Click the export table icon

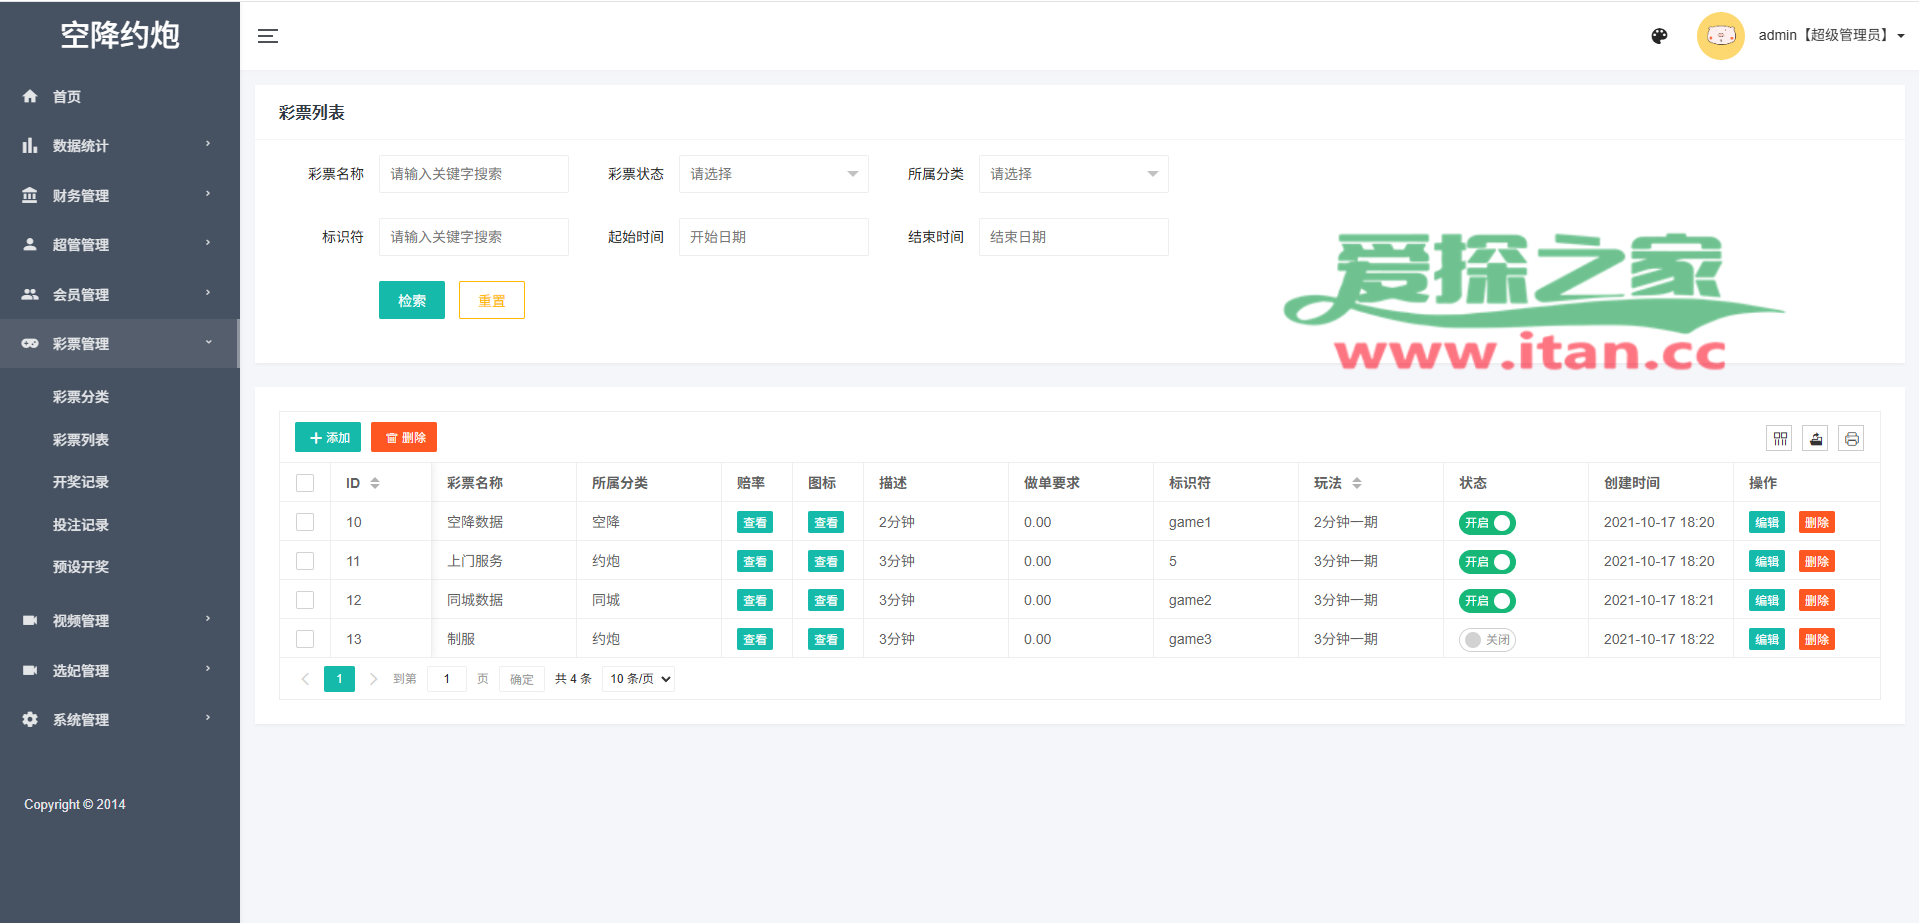(x=1816, y=438)
